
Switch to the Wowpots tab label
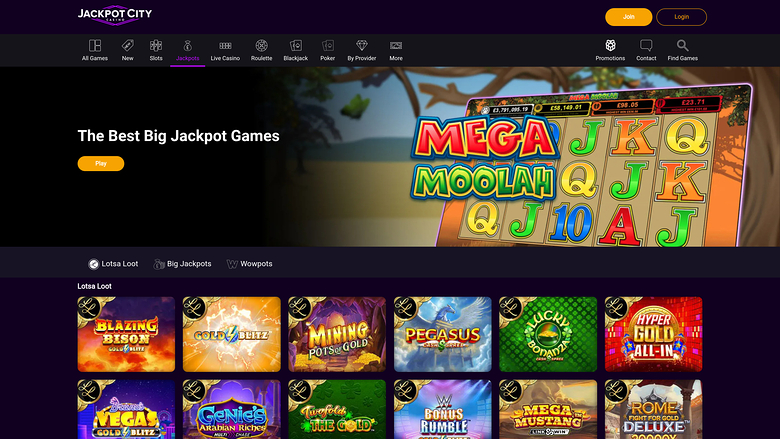click(256, 264)
